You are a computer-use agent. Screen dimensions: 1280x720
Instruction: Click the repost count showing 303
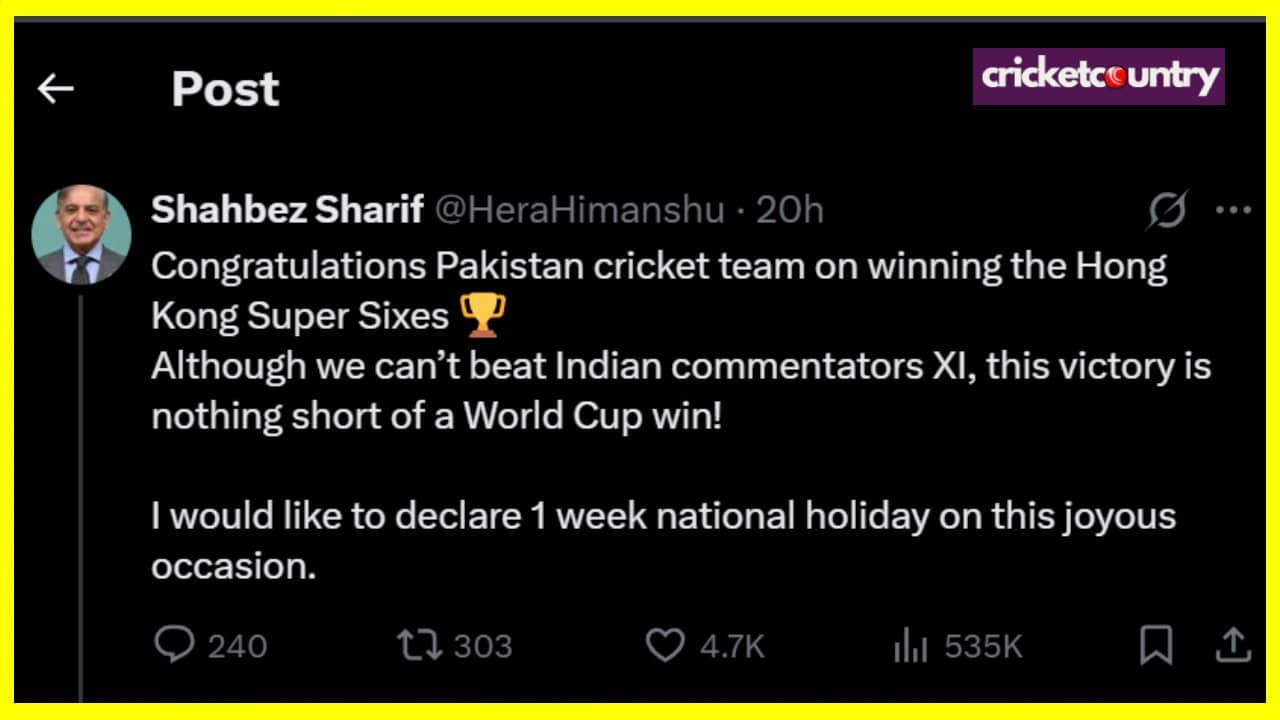485,646
